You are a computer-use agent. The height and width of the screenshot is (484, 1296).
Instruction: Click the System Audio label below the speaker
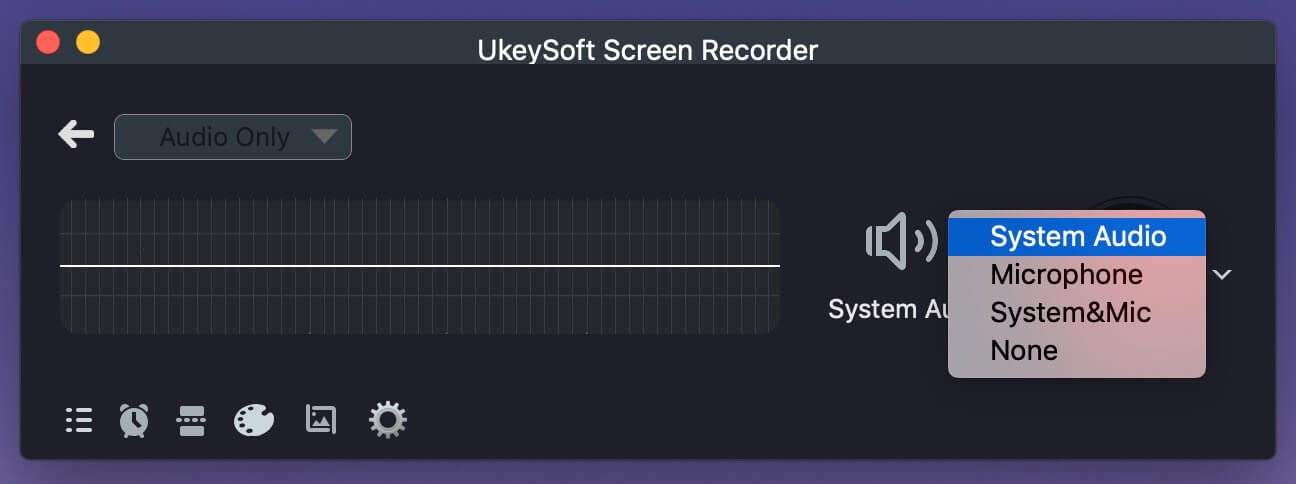pyautogui.click(x=886, y=310)
